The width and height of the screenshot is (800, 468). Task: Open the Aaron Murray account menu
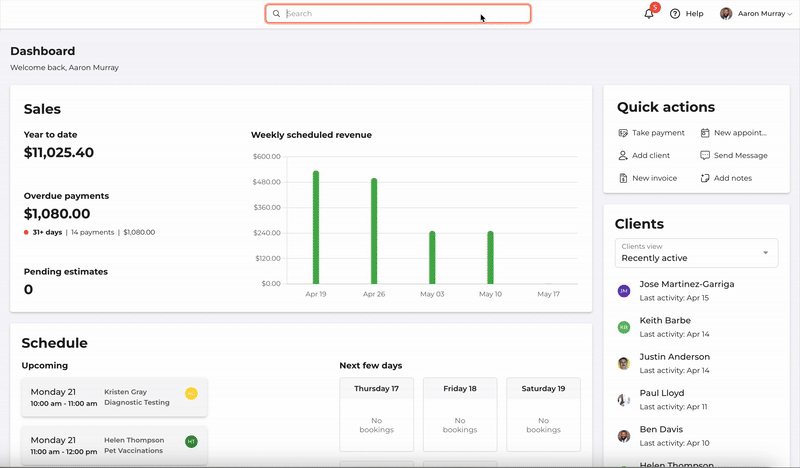(755, 14)
